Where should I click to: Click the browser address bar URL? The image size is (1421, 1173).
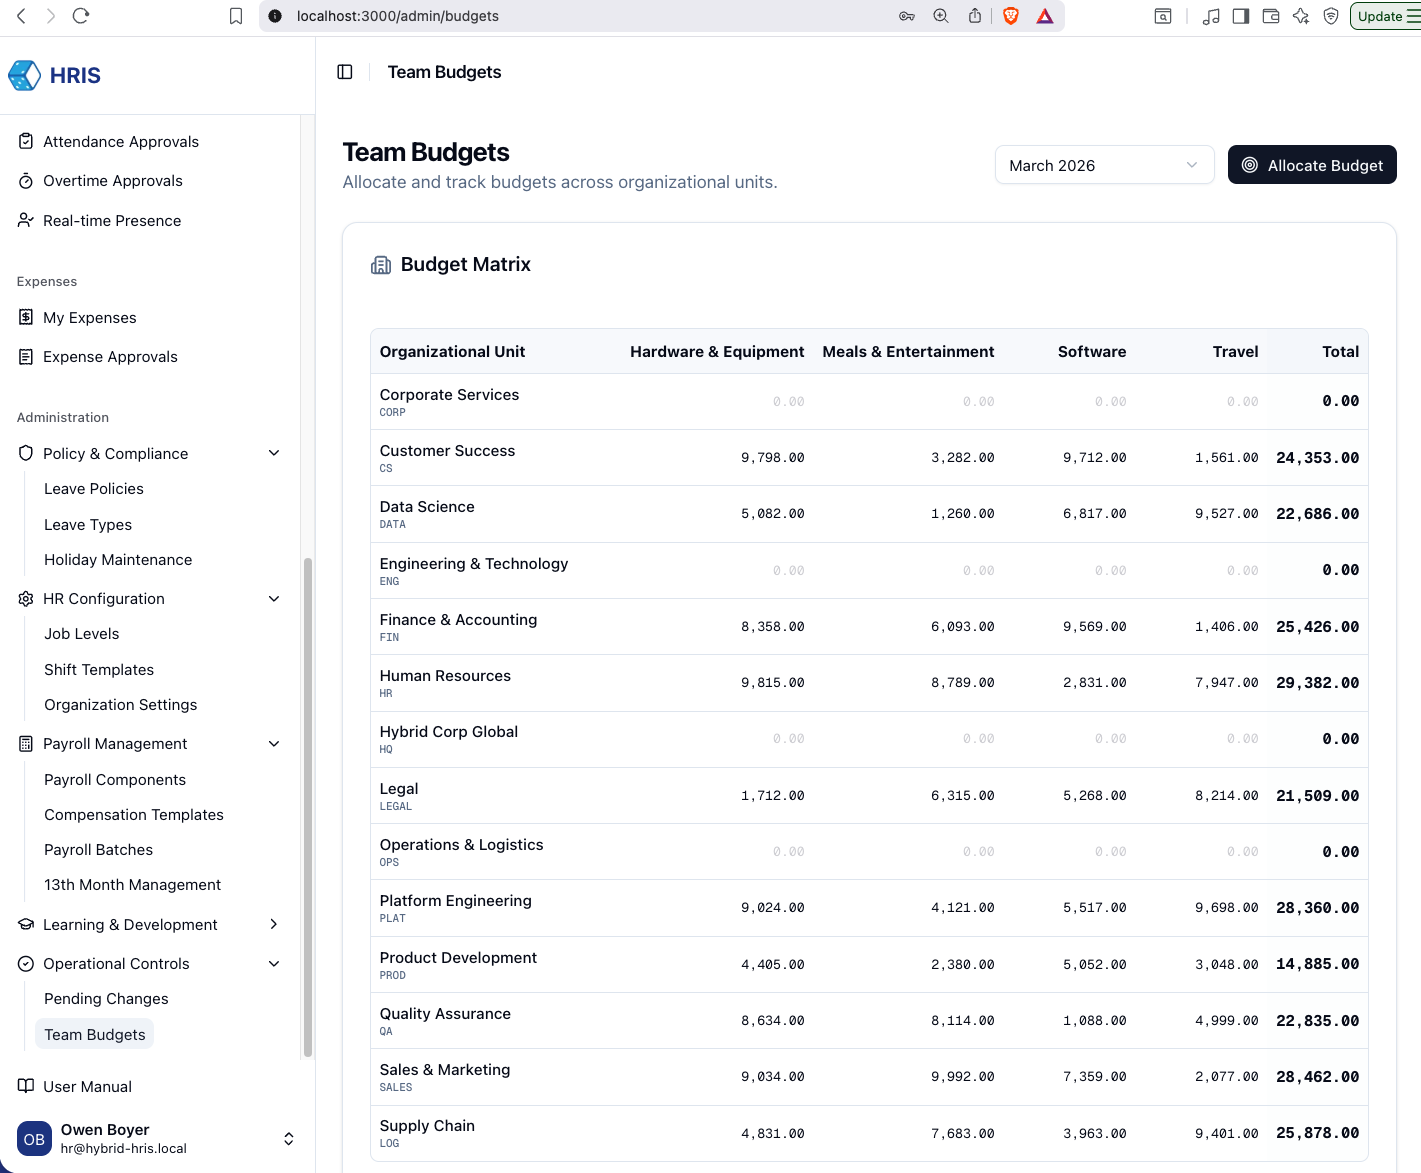(x=397, y=16)
